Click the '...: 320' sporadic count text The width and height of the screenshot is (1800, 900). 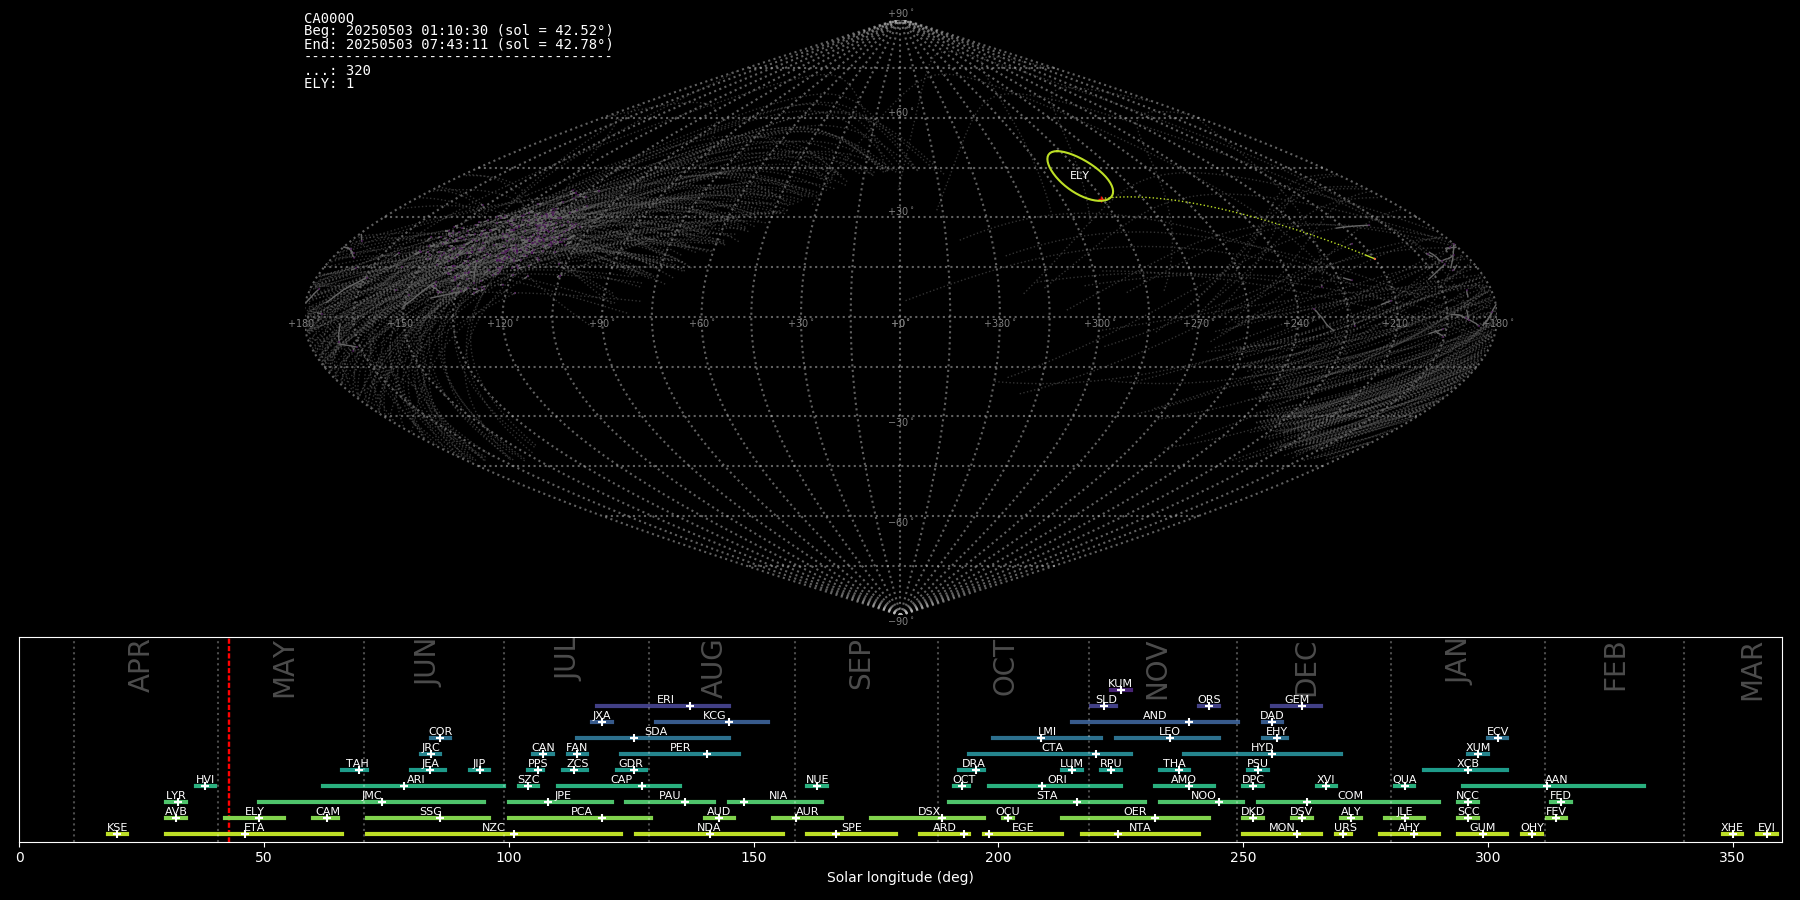coord(337,71)
